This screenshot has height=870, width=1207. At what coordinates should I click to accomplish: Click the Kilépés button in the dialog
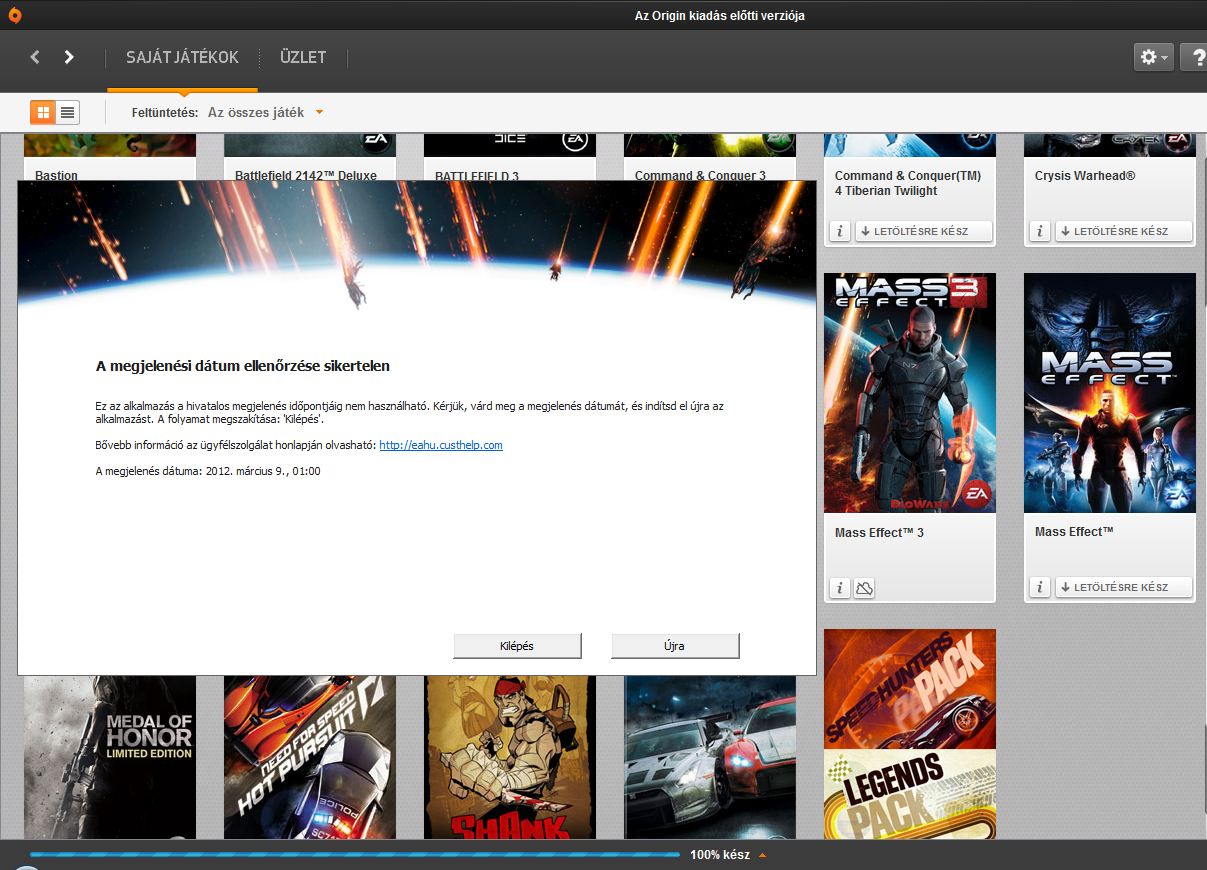(x=517, y=646)
